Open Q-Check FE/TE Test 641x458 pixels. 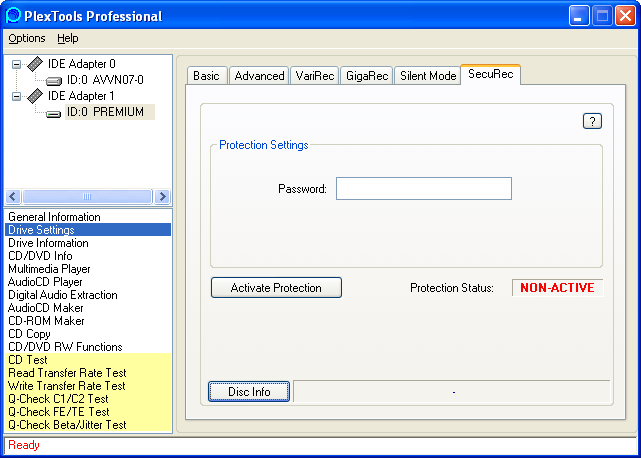88,412
